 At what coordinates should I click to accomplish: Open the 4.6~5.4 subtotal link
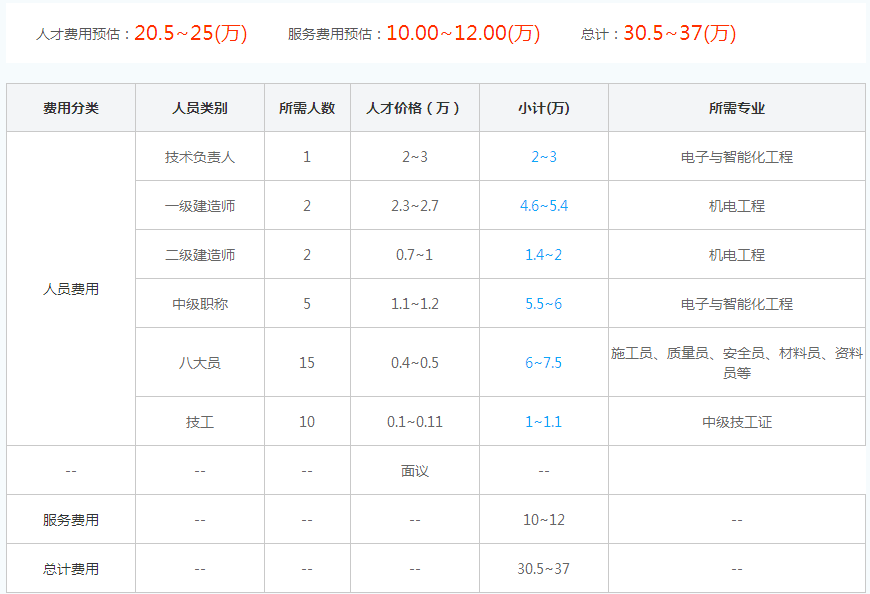[544, 206]
